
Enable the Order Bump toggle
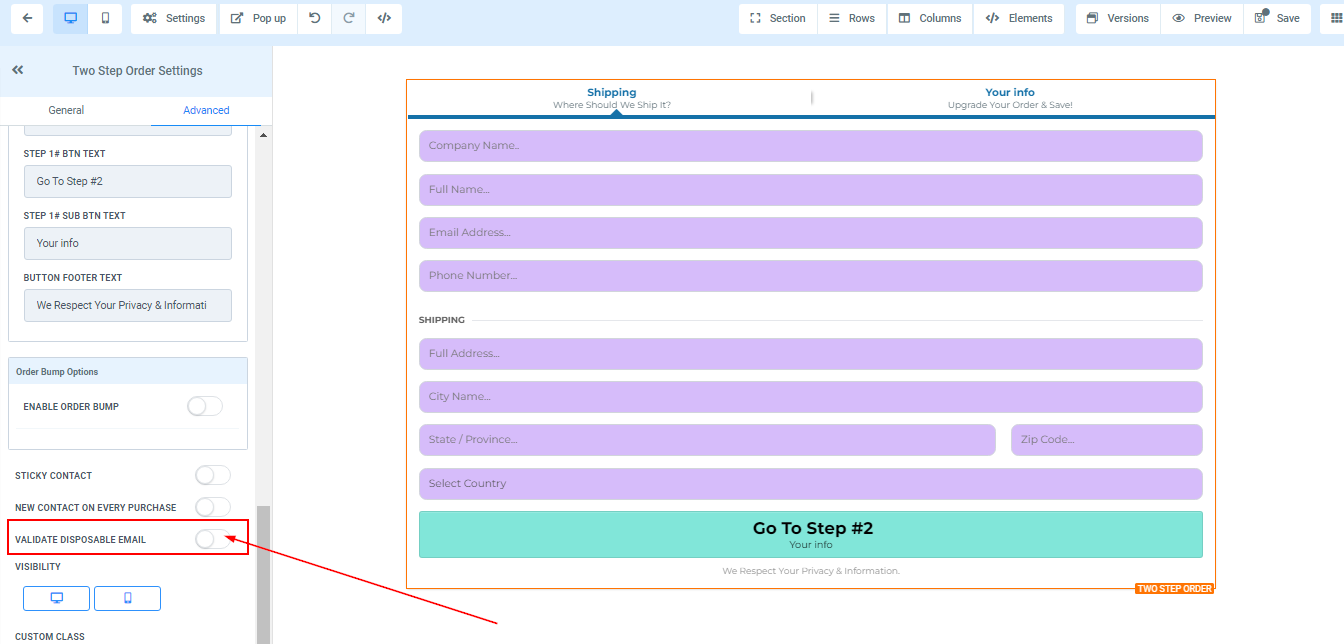pyautogui.click(x=204, y=406)
